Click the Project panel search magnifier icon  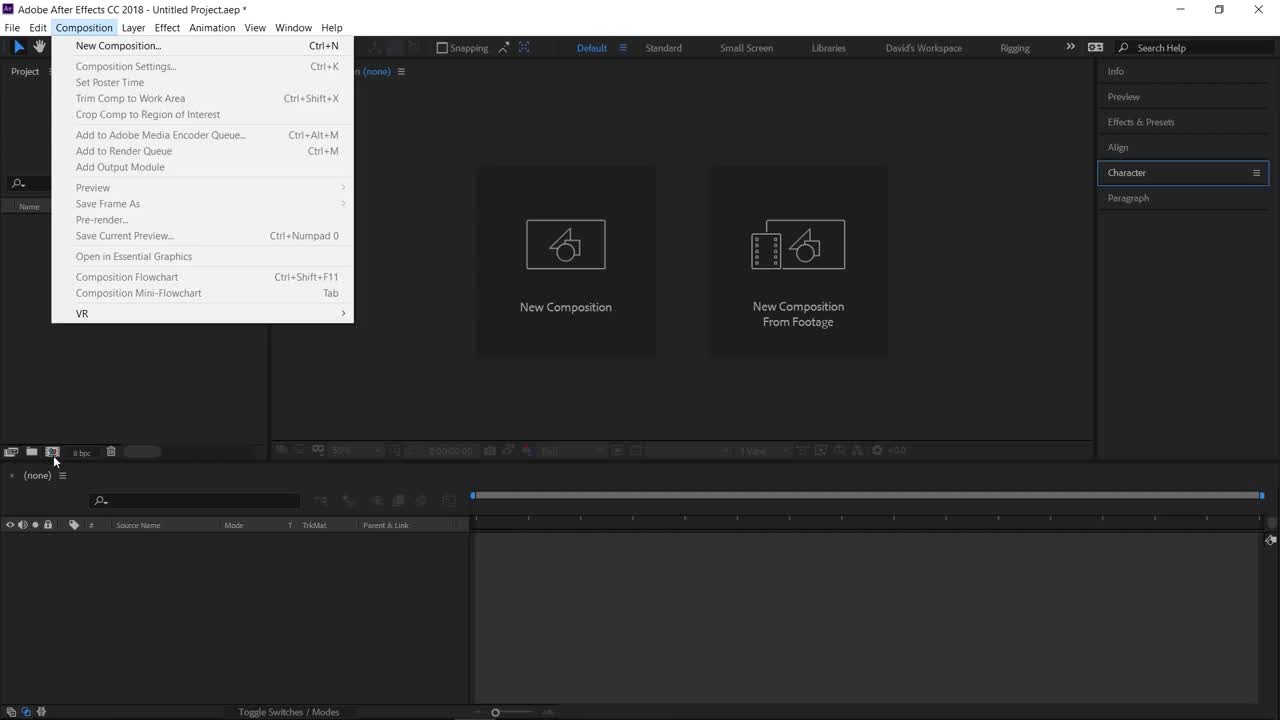pos(18,184)
